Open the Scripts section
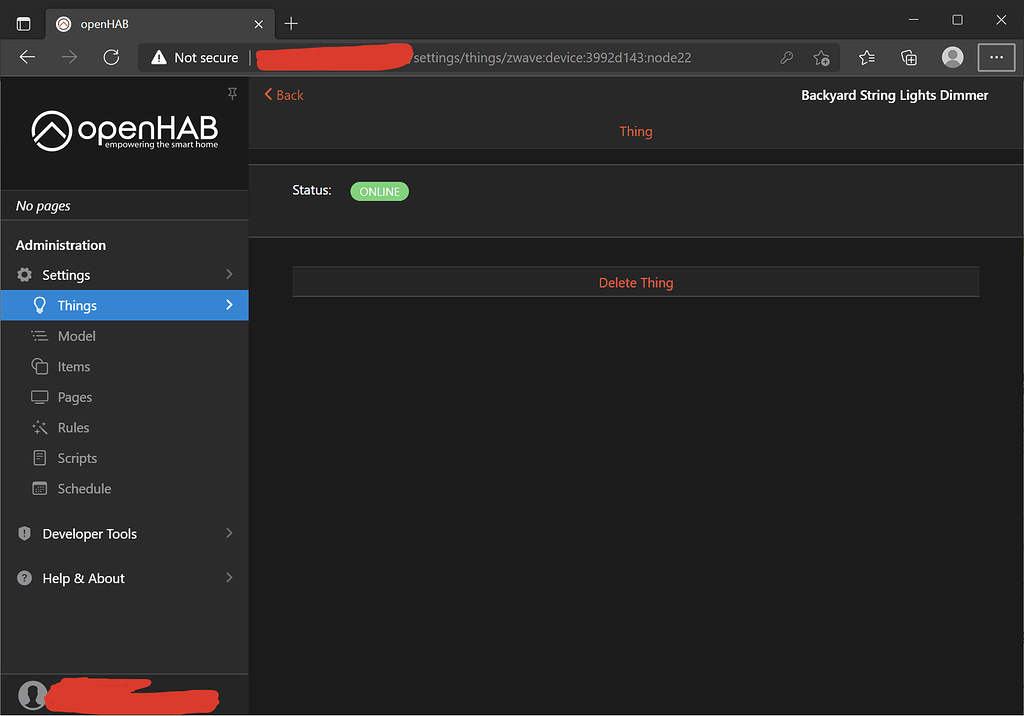 coord(77,457)
